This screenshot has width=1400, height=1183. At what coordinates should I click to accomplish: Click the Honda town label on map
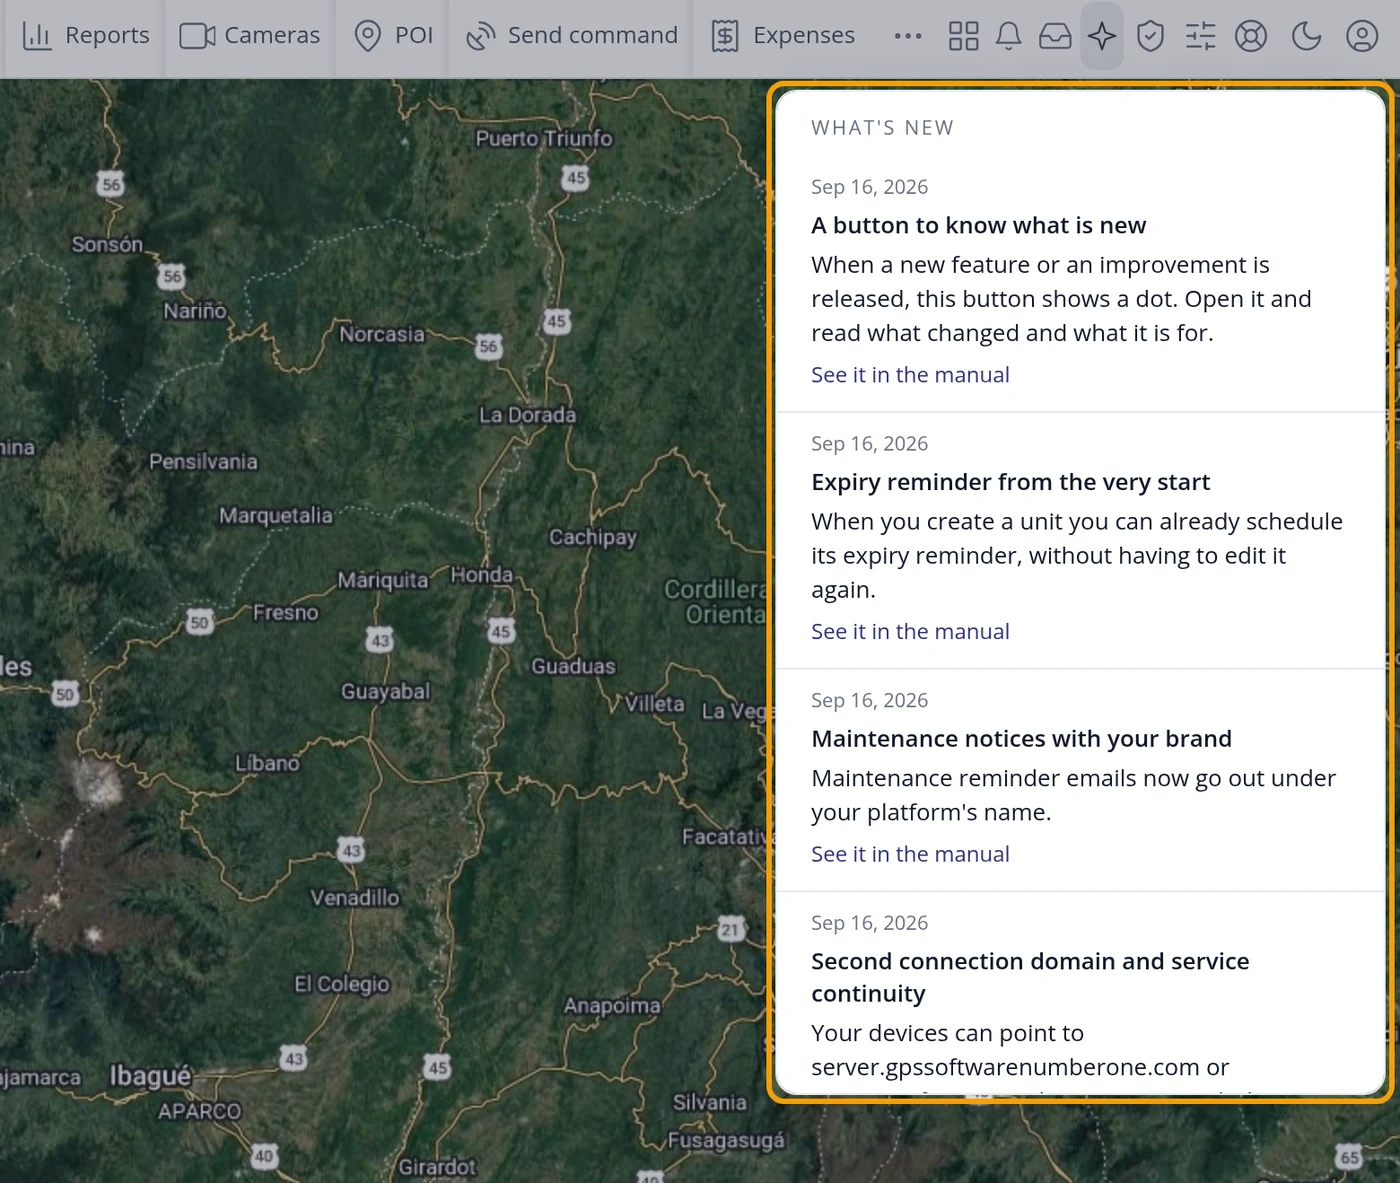tap(481, 575)
